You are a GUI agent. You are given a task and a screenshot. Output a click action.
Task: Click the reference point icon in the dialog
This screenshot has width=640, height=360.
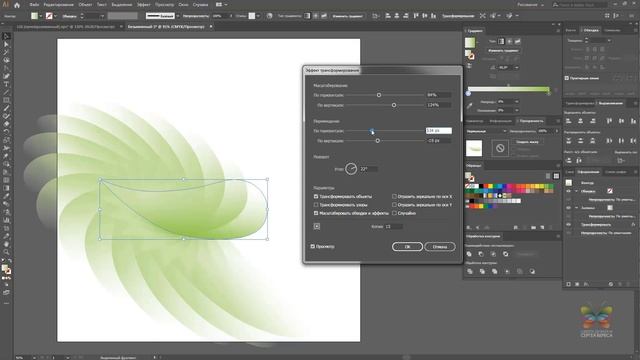(x=317, y=226)
